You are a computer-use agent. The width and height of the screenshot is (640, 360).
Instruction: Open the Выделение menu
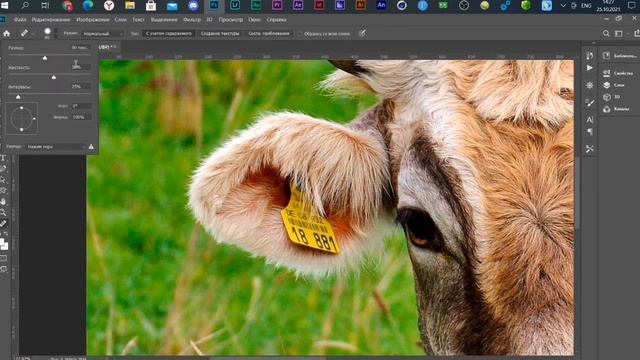[164, 20]
